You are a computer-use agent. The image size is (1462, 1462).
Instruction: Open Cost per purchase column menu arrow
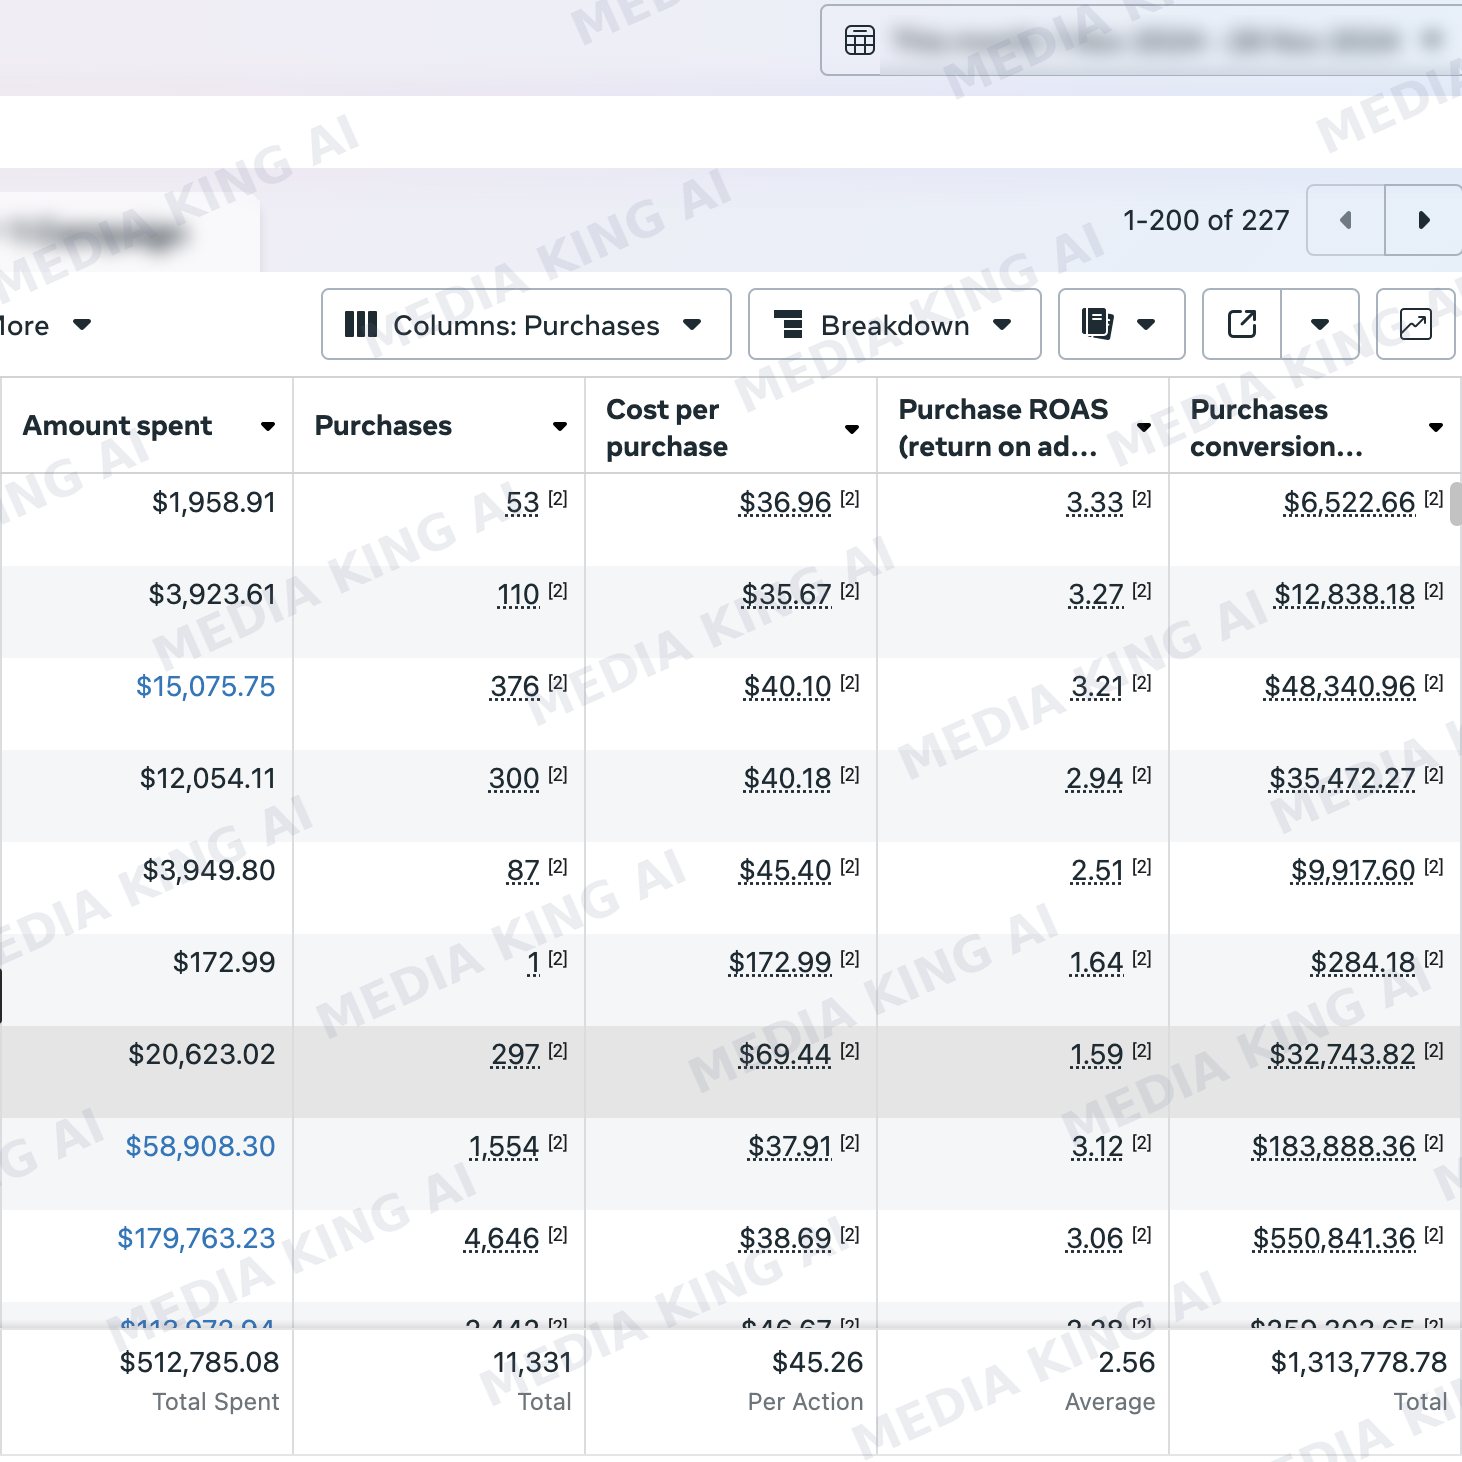pyautogui.click(x=852, y=429)
